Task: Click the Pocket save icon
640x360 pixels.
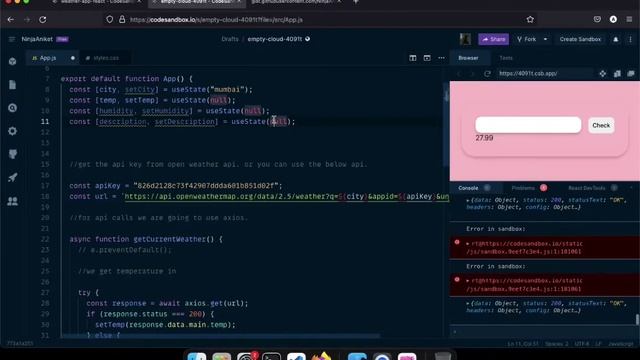Action: coord(597,19)
